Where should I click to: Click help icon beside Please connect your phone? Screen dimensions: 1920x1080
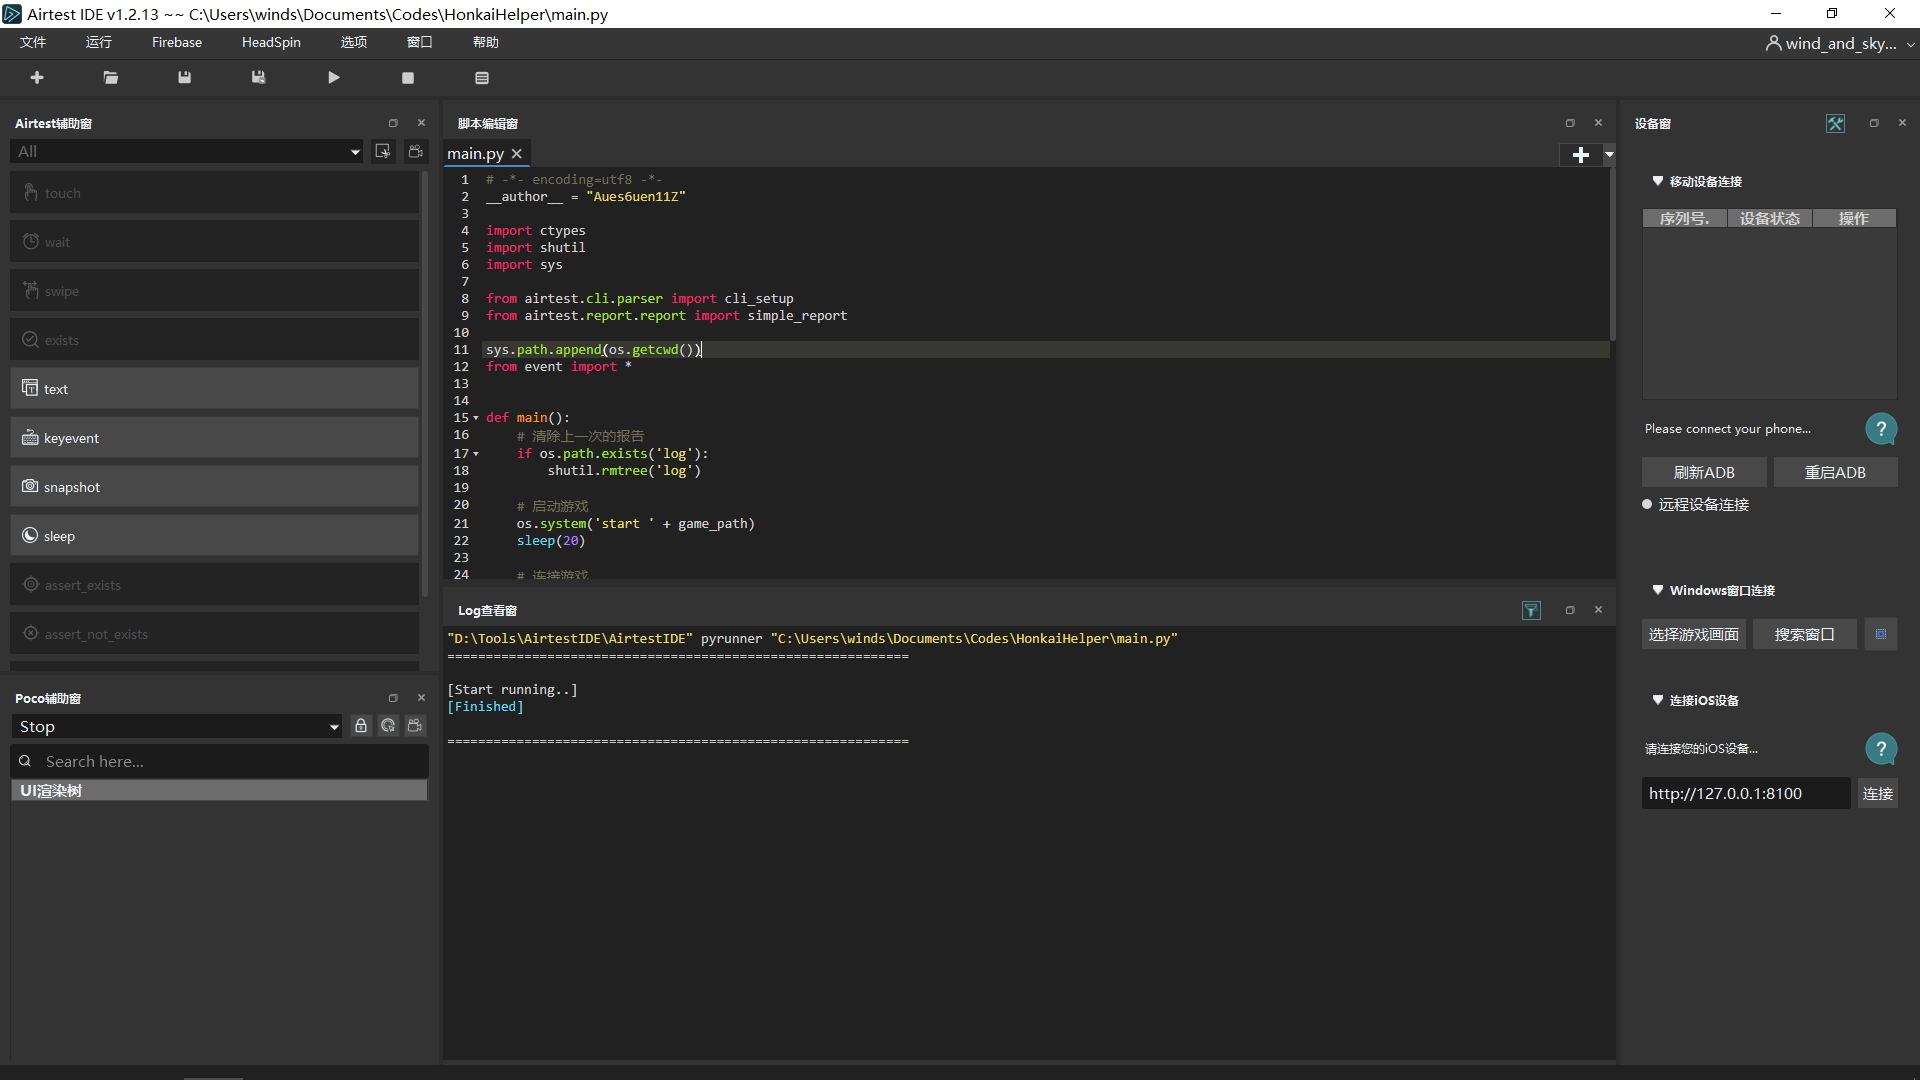[1881, 429]
